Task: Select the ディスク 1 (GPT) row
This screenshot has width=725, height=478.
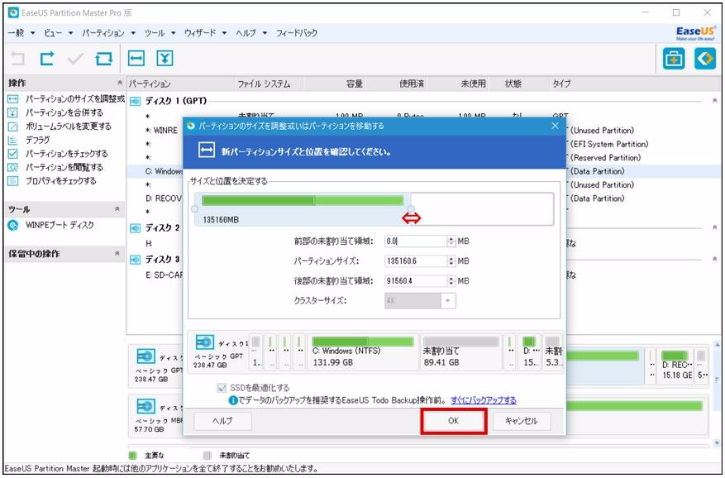Action: [x=176, y=101]
